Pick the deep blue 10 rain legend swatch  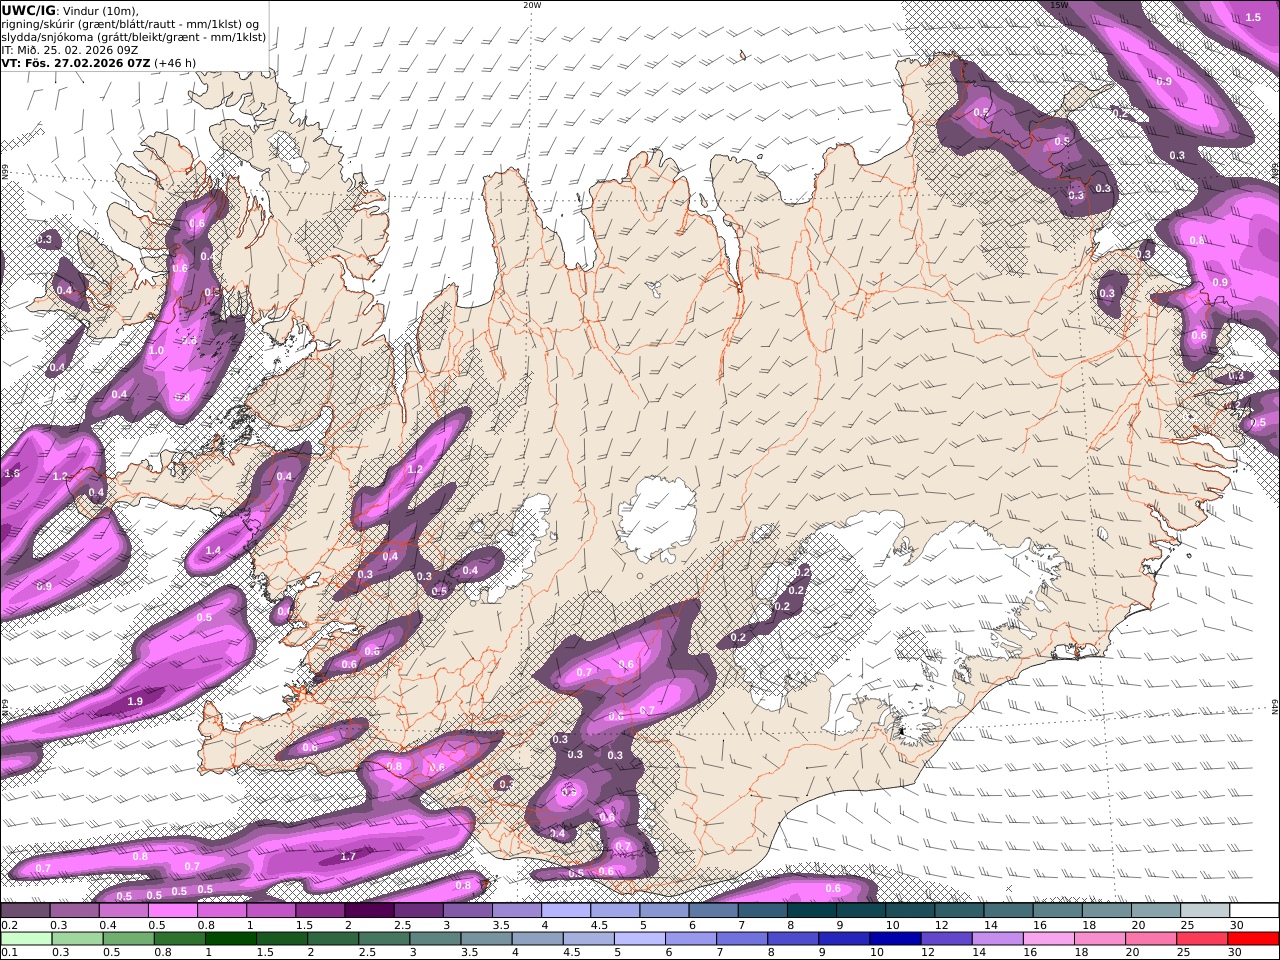pyautogui.click(x=895, y=939)
